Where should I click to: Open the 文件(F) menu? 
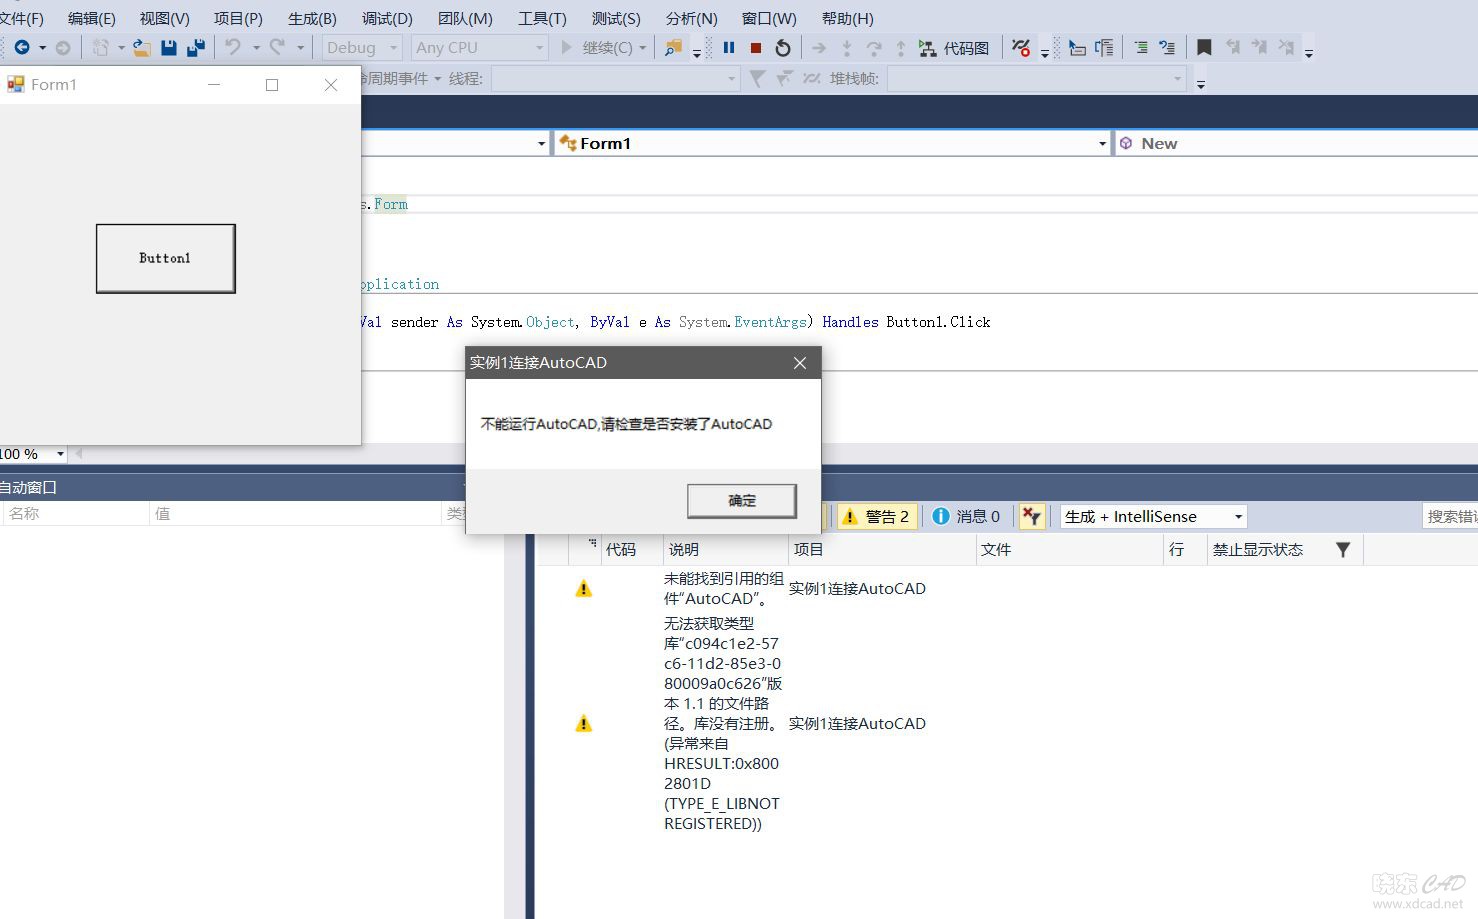(20, 18)
